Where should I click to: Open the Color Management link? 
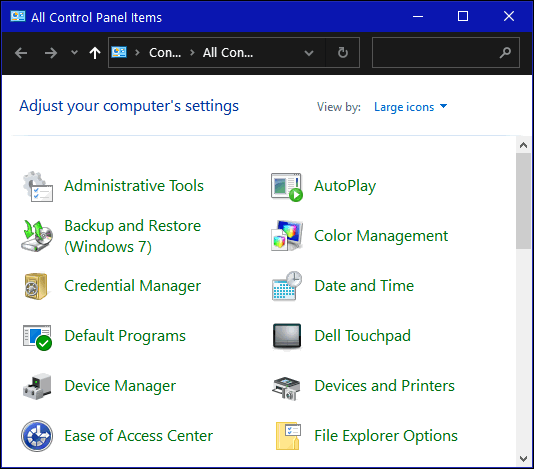(381, 236)
